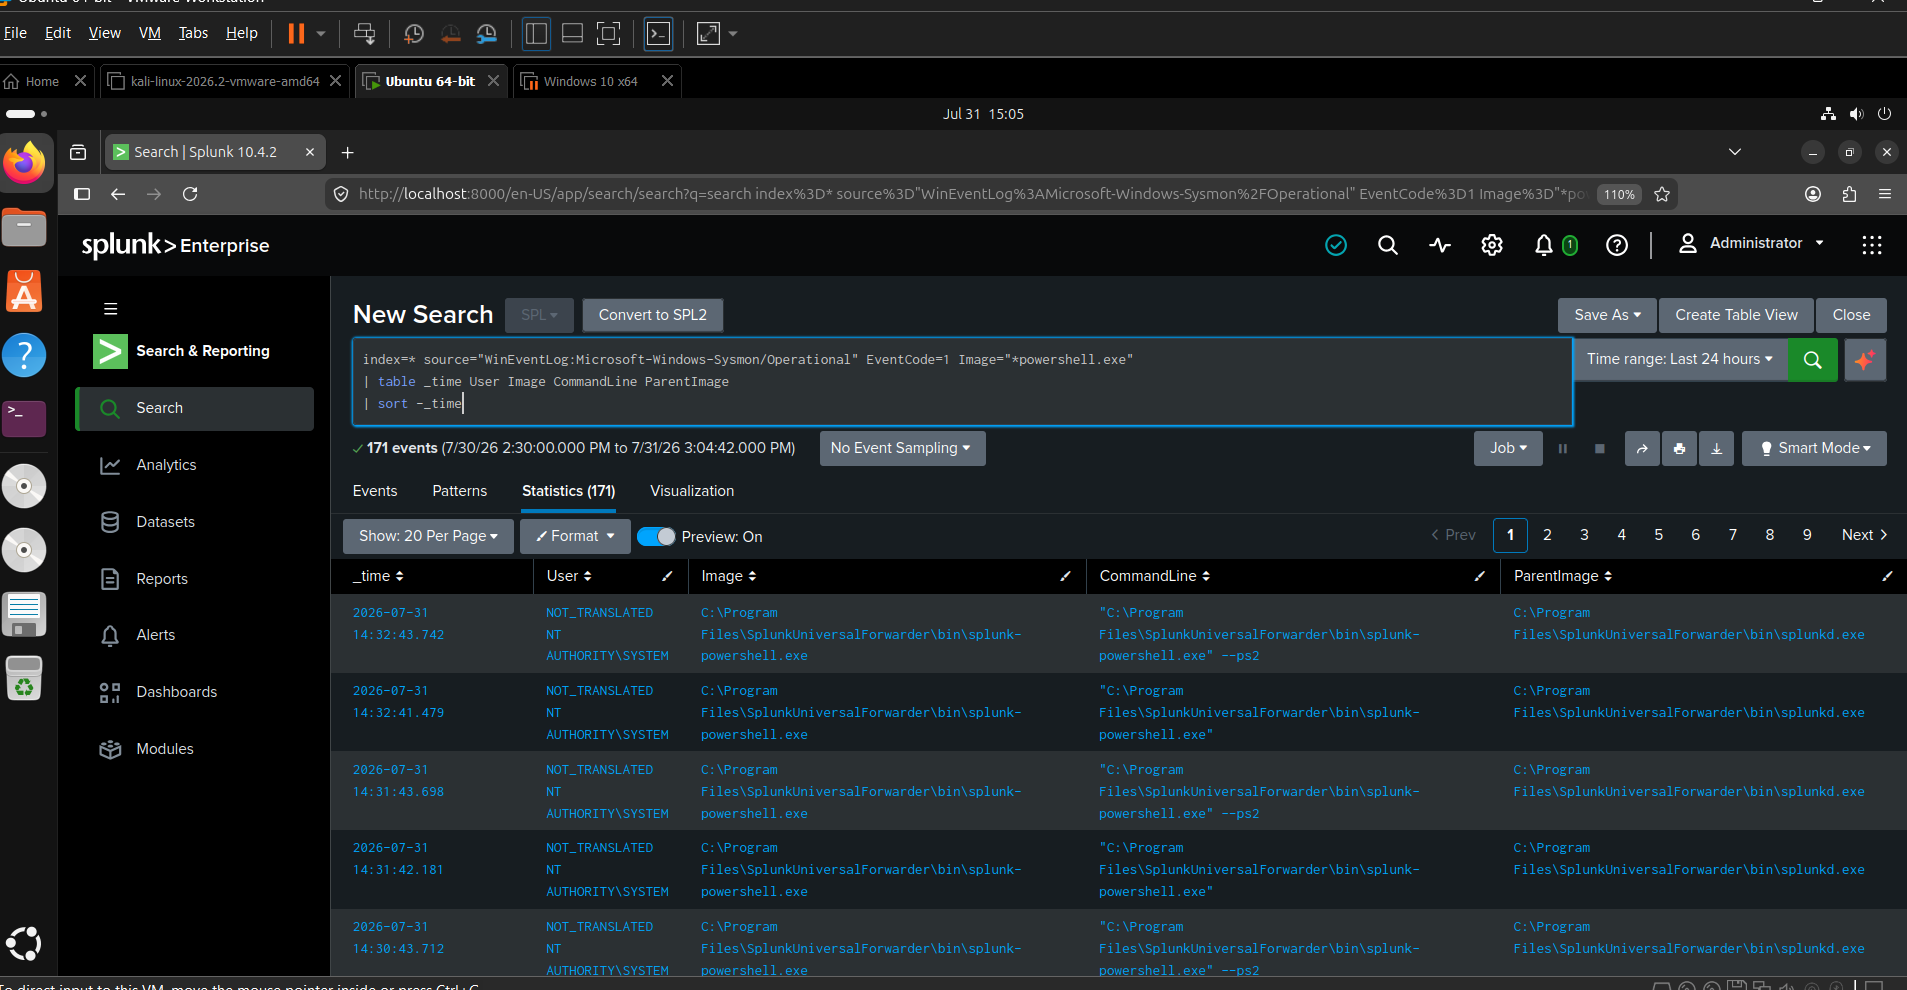This screenshot has height=990, width=1907.
Task: Open the Save As dropdown
Action: [1607, 315]
